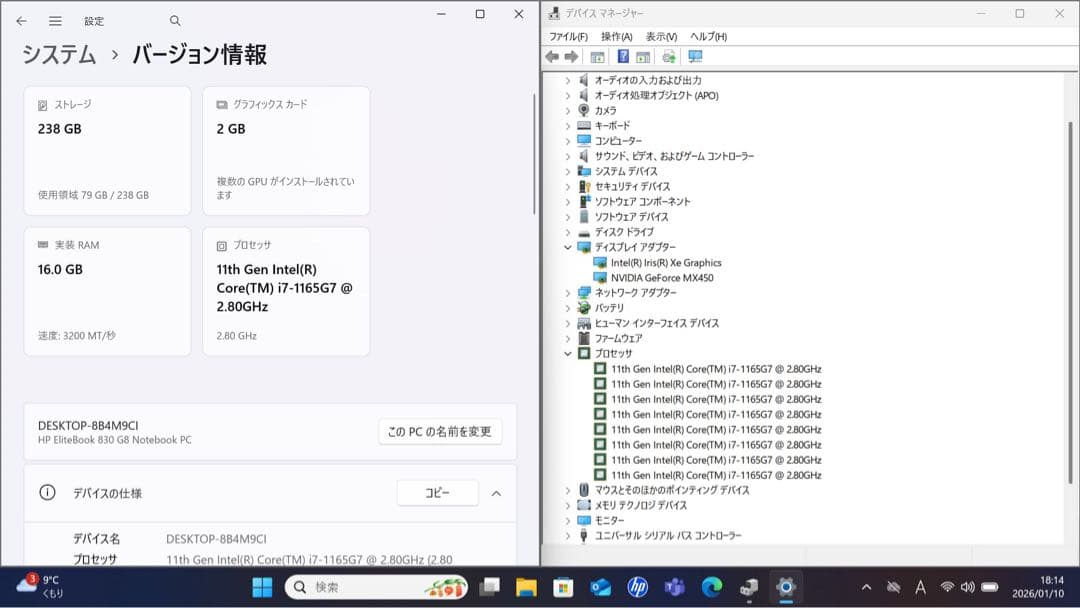Click the この PC の名前を変更 button
The width and height of the screenshot is (1080, 608).
440,432
